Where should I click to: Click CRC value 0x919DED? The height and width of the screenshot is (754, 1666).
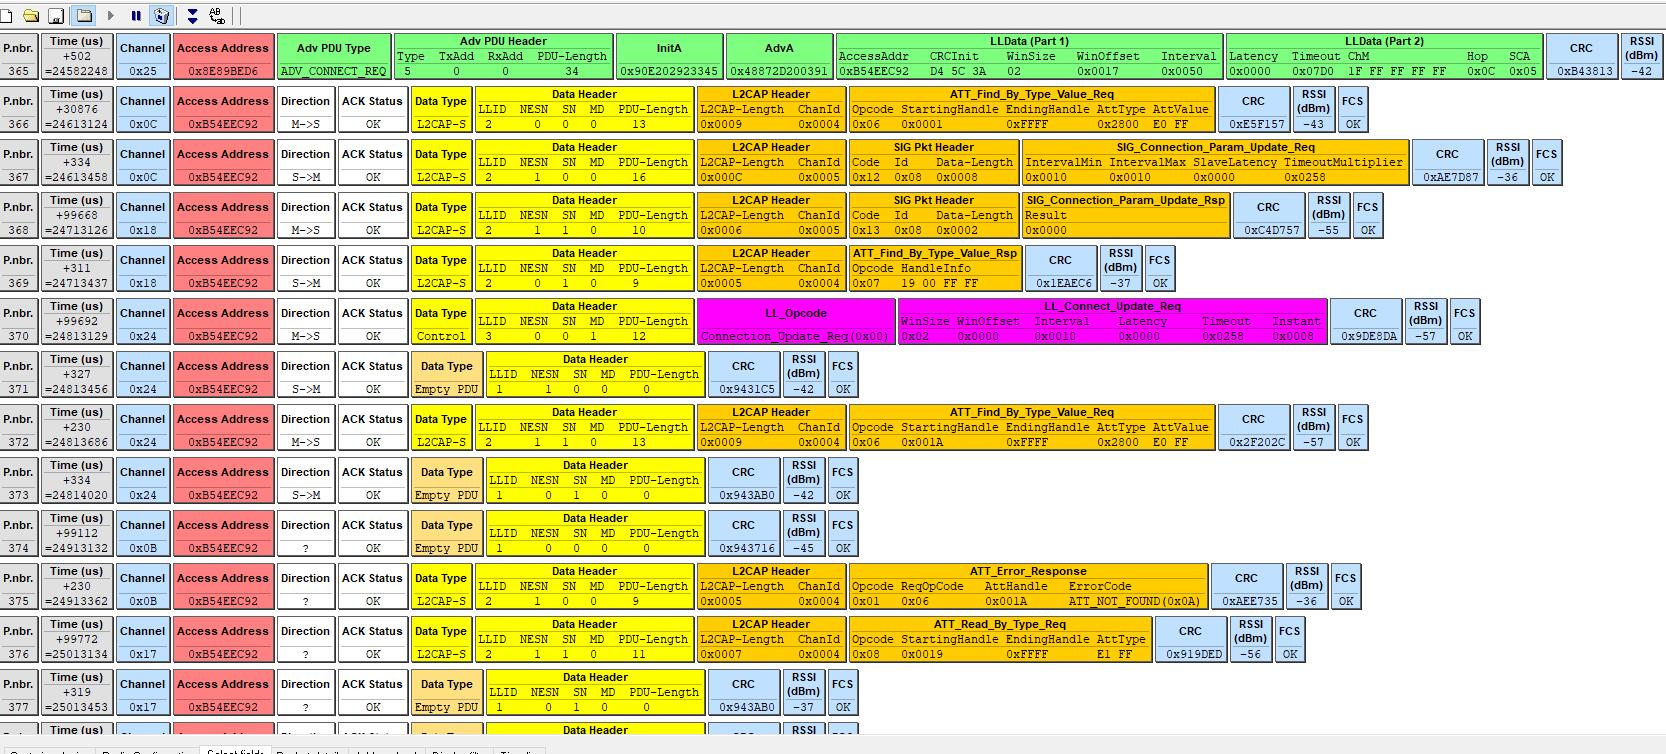(1190, 639)
